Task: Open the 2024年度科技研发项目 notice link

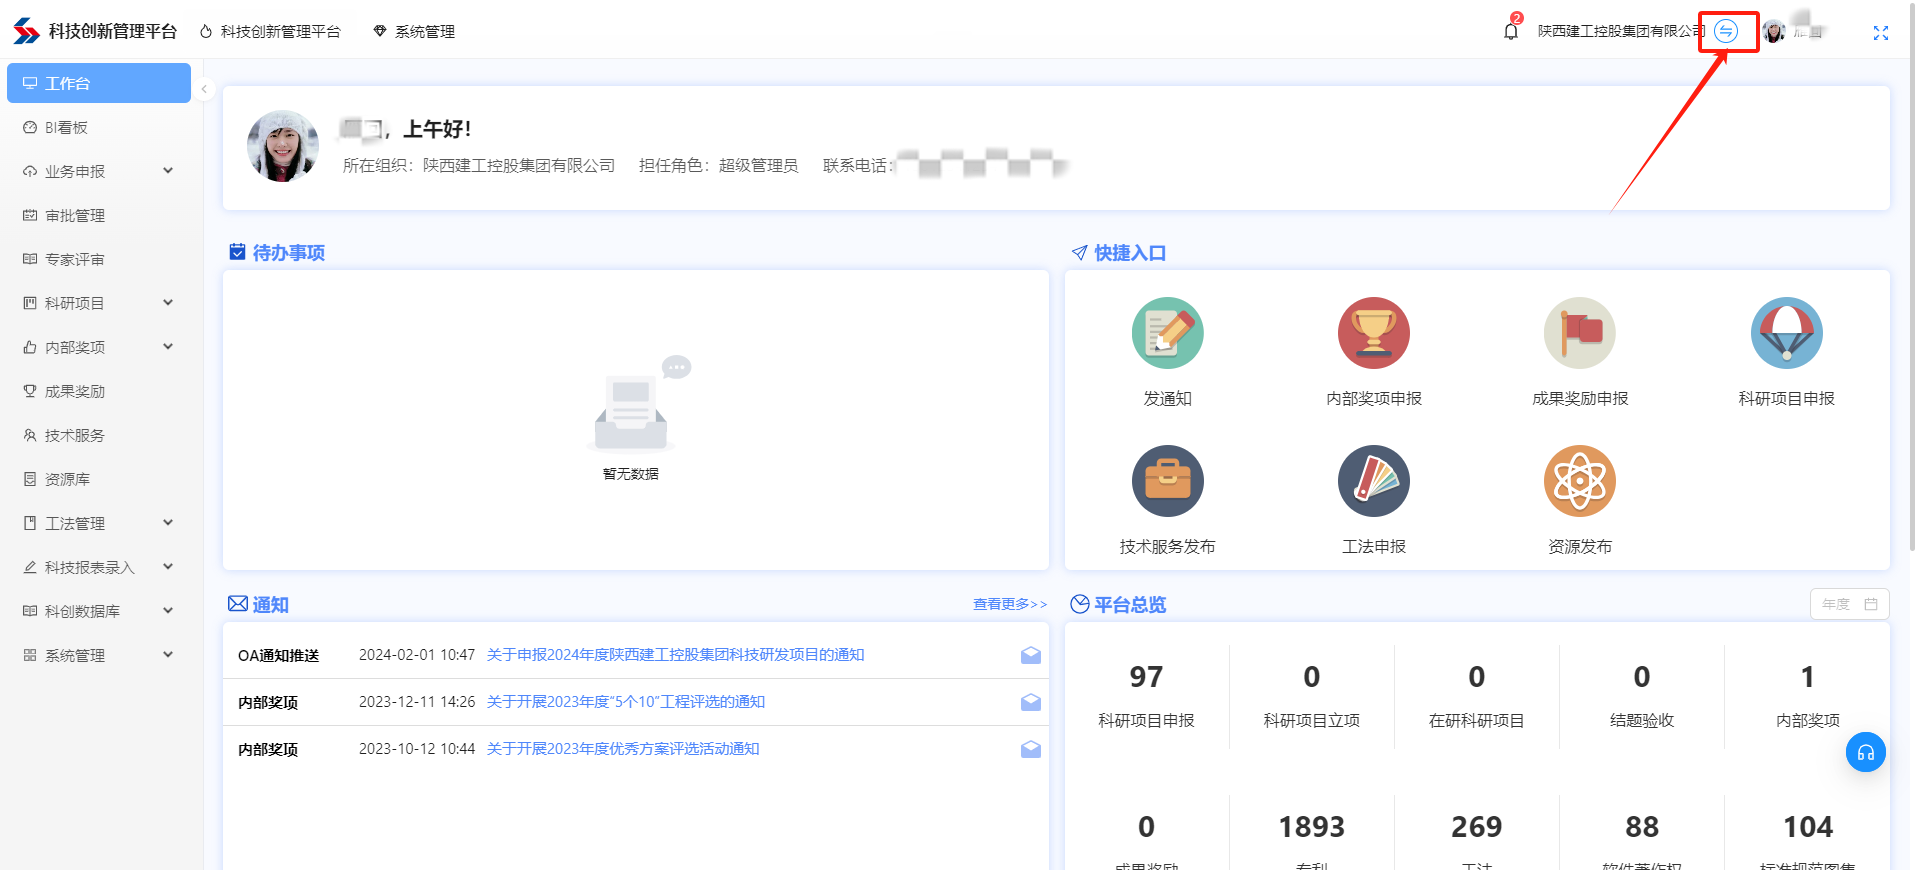Action: [x=675, y=655]
